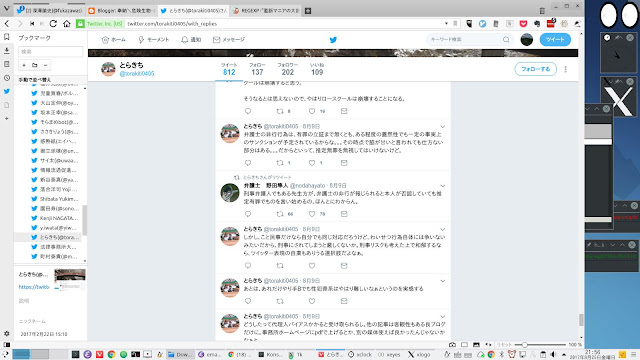Screen dimensions: 640x360
Task: Open @nodahayato profile link
Action: tap(308, 185)
